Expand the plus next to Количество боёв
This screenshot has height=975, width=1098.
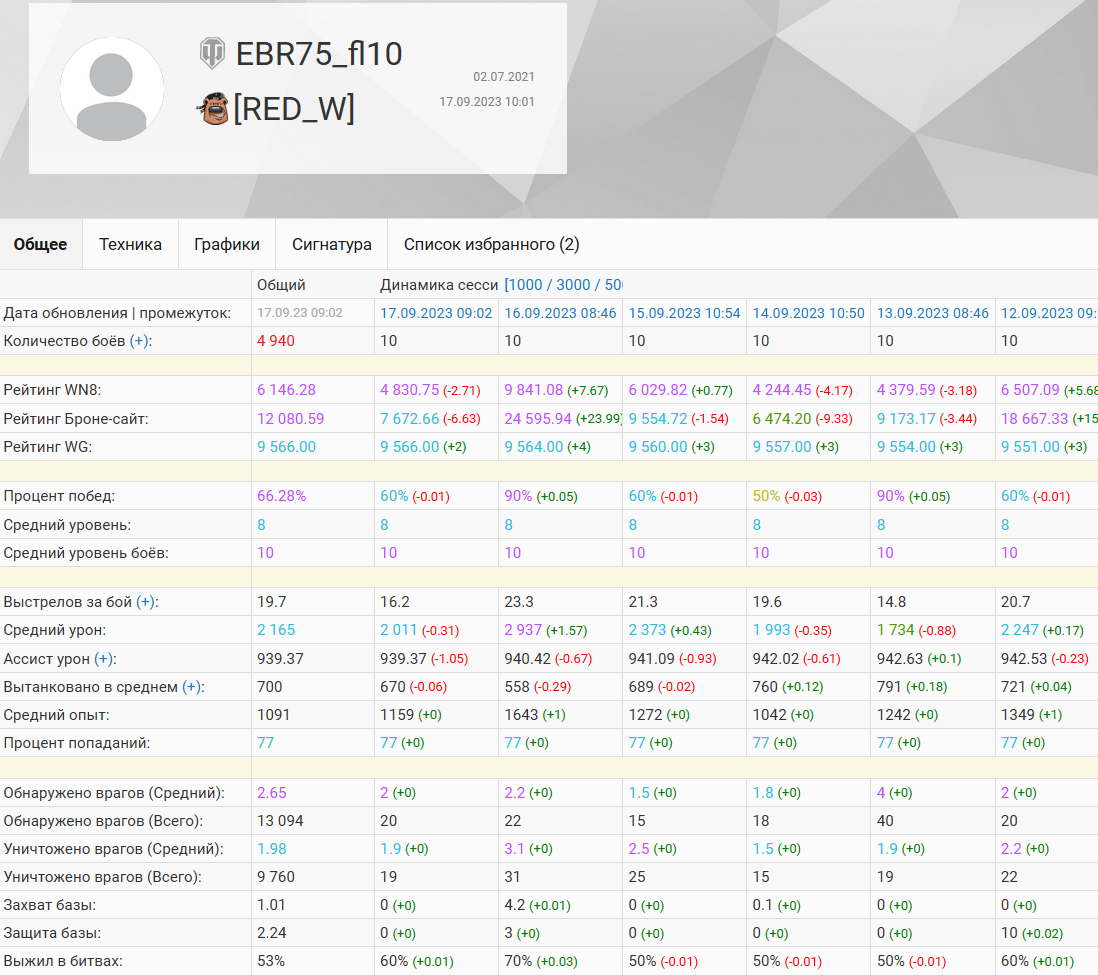(140, 341)
